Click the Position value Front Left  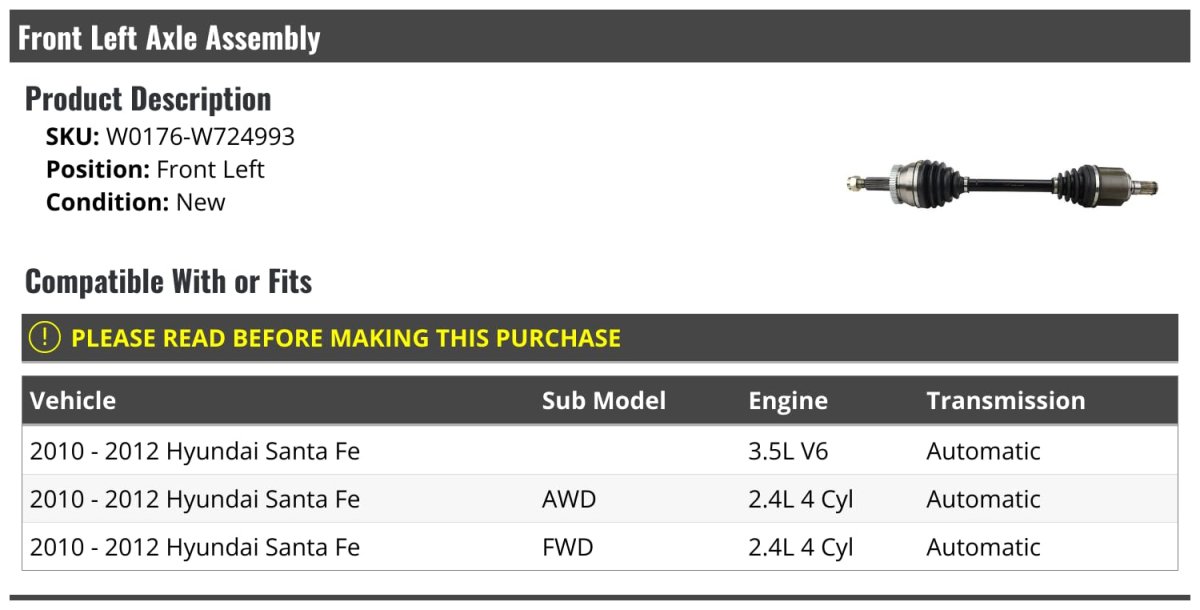point(210,169)
